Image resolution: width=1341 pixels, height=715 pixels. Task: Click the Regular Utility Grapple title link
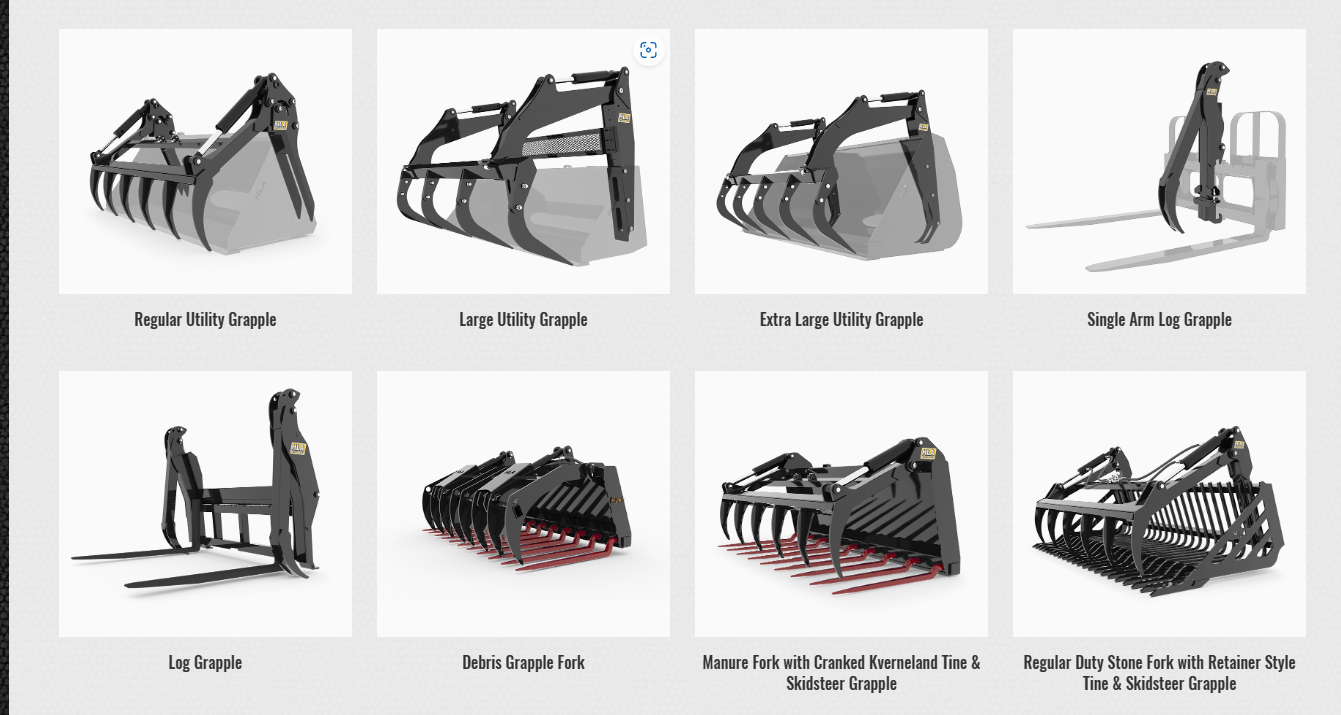click(205, 320)
